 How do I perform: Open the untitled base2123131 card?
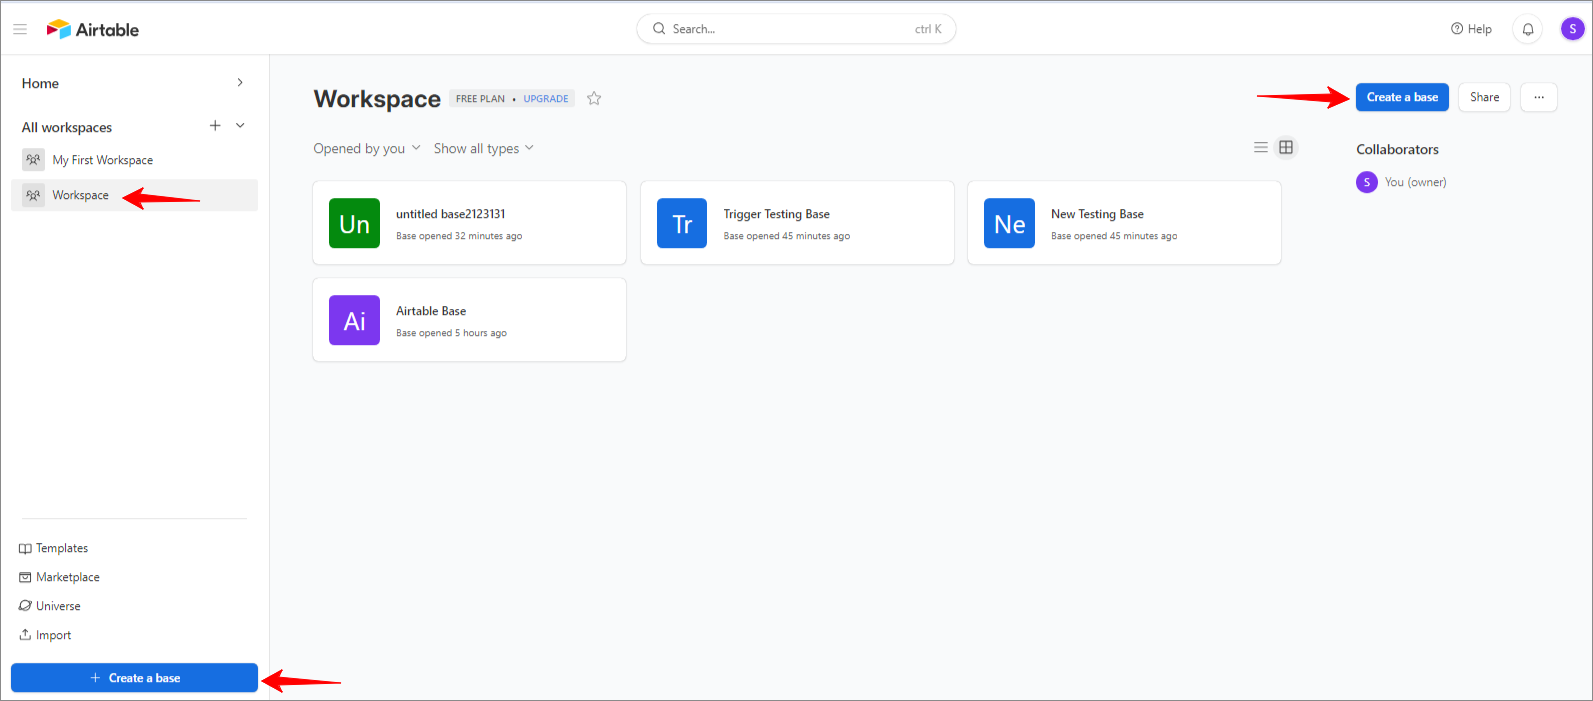pos(470,223)
